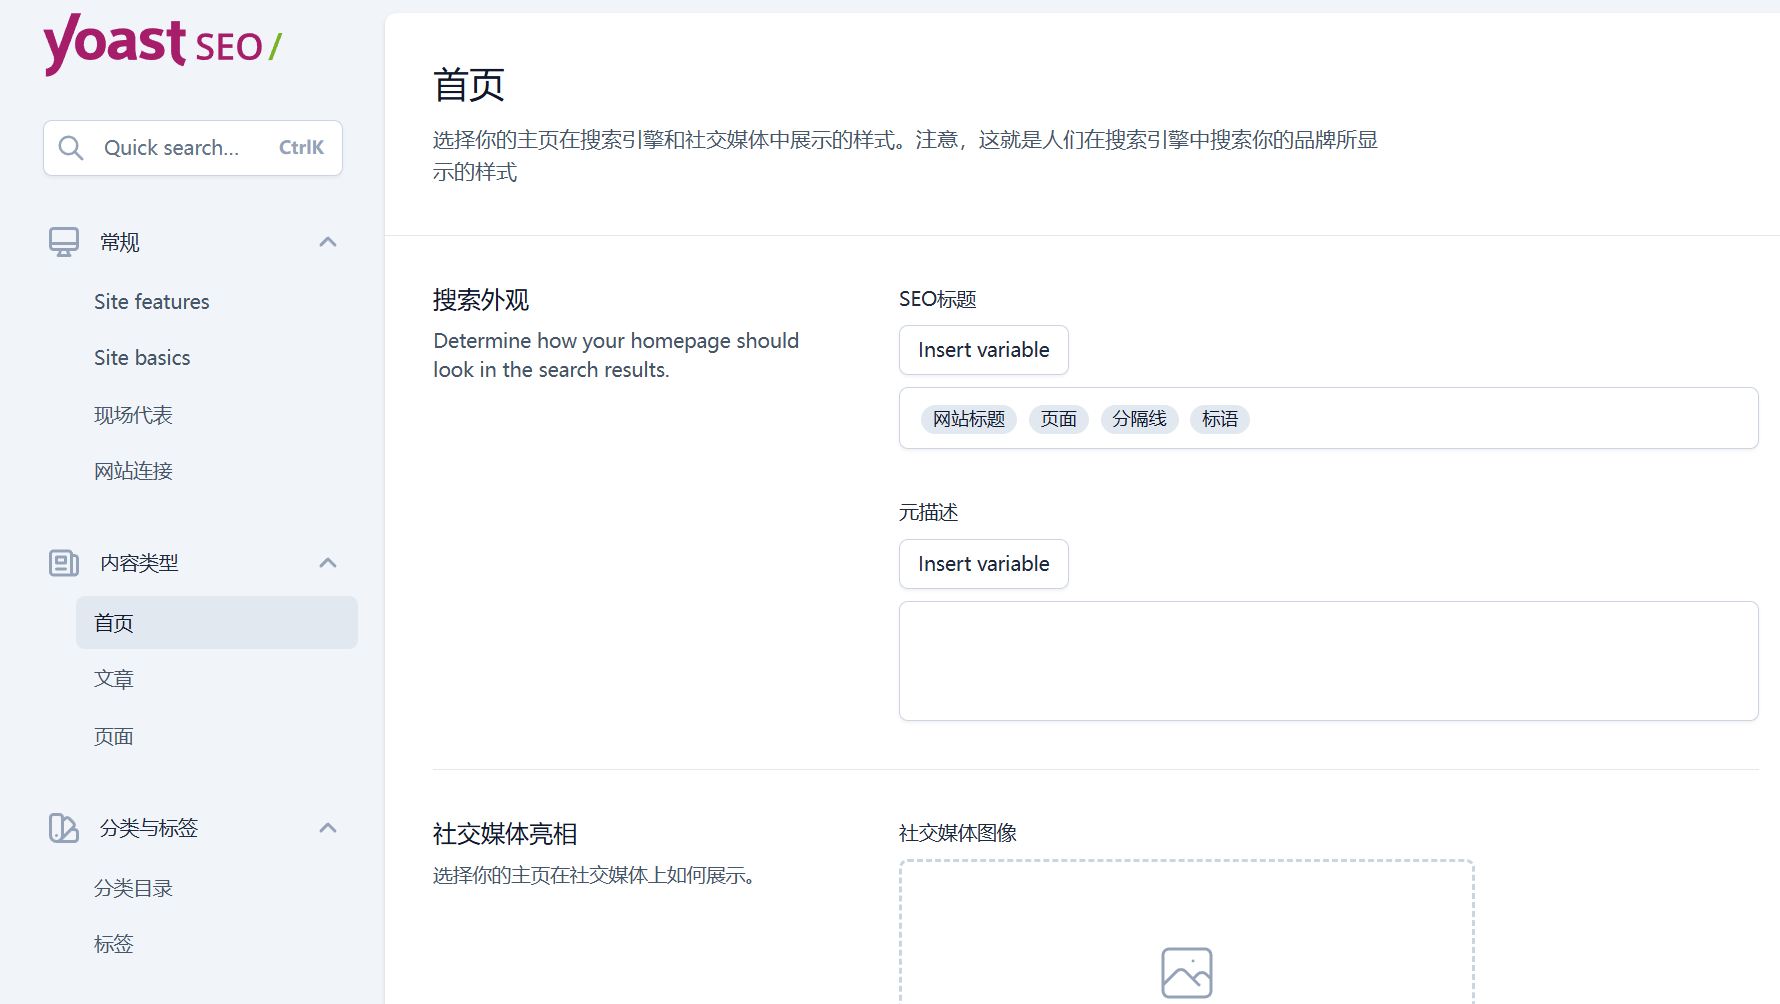The image size is (1780, 1004).
Task: Focus the SEO标题 input field
Action: [1328, 418]
